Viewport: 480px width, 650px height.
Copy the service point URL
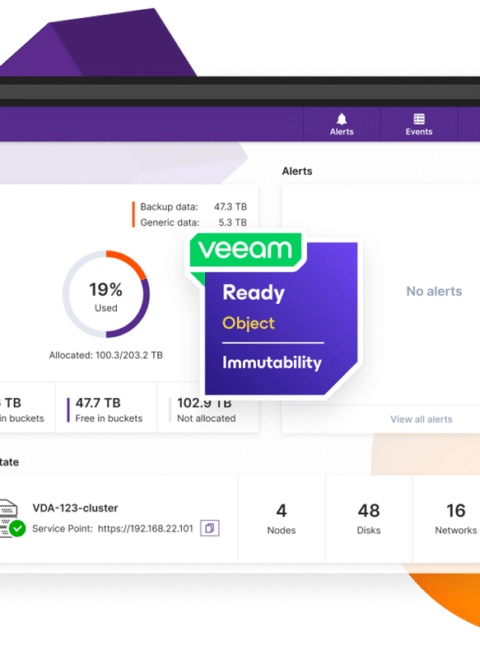point(210,528)
